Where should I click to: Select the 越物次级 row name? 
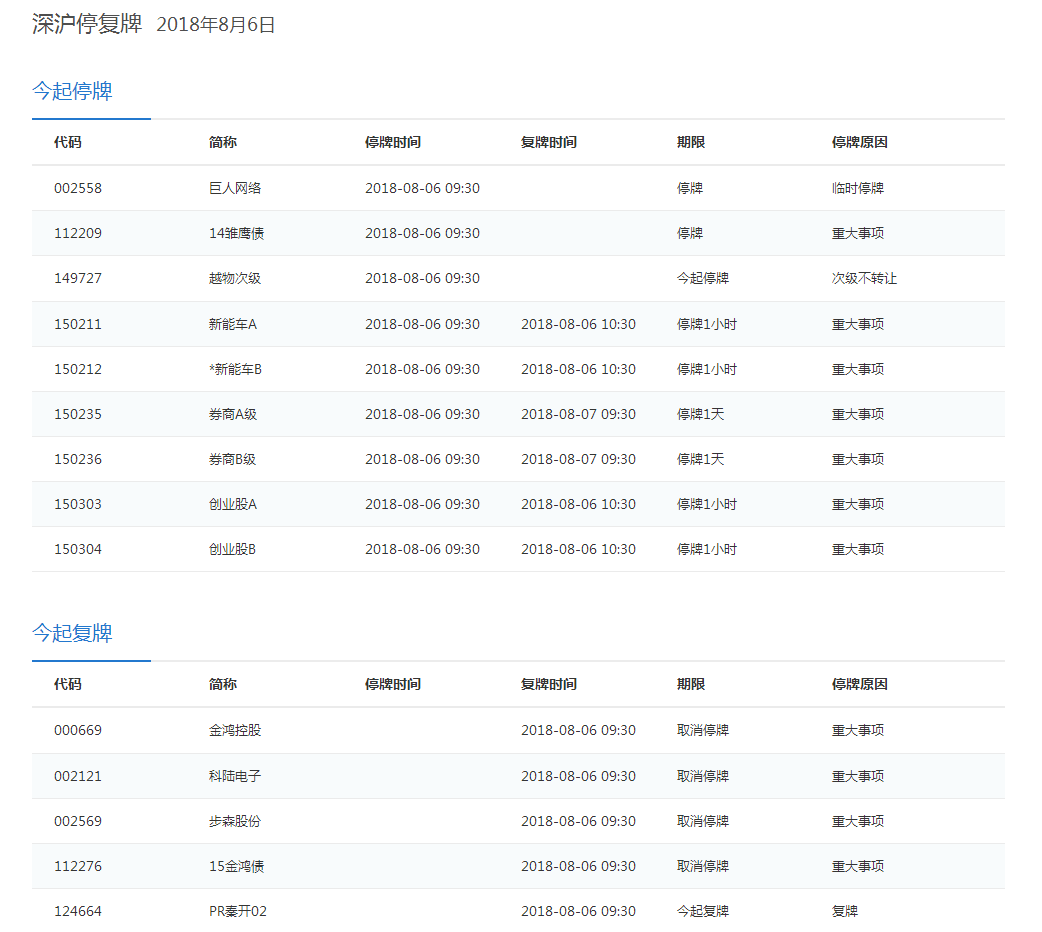235,278
